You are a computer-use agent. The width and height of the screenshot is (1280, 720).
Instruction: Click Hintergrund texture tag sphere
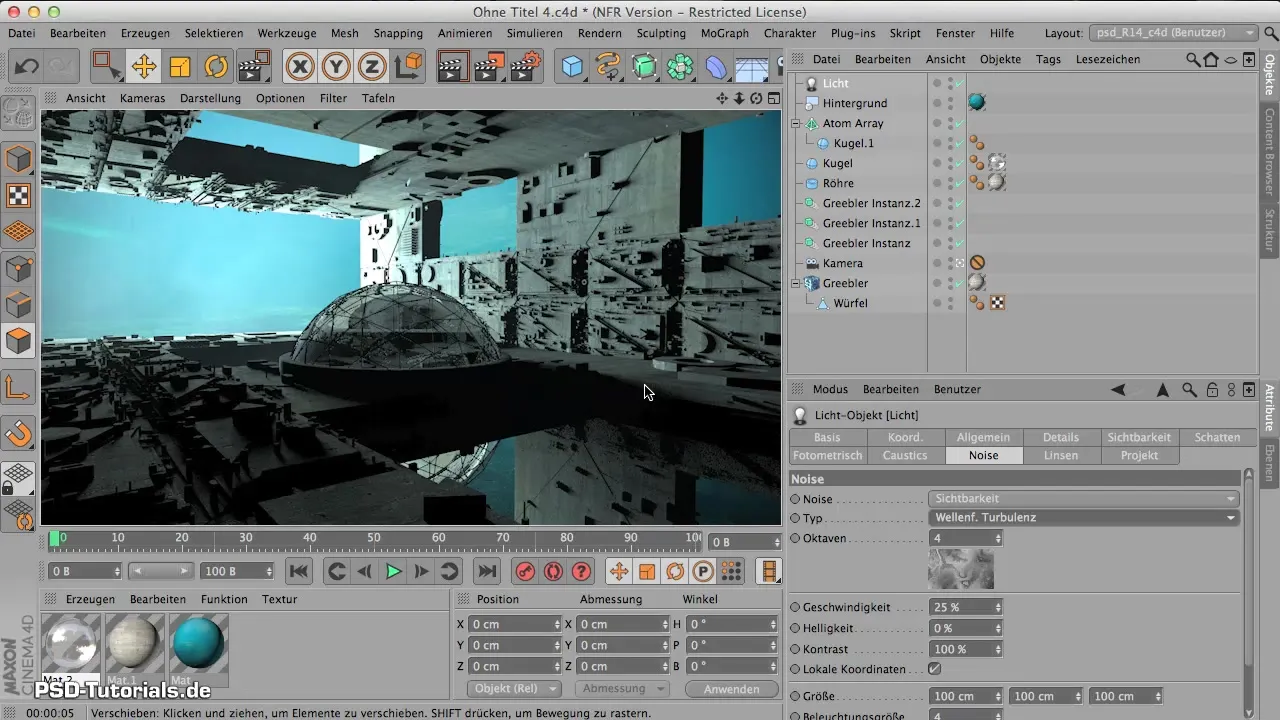[977, 103]
